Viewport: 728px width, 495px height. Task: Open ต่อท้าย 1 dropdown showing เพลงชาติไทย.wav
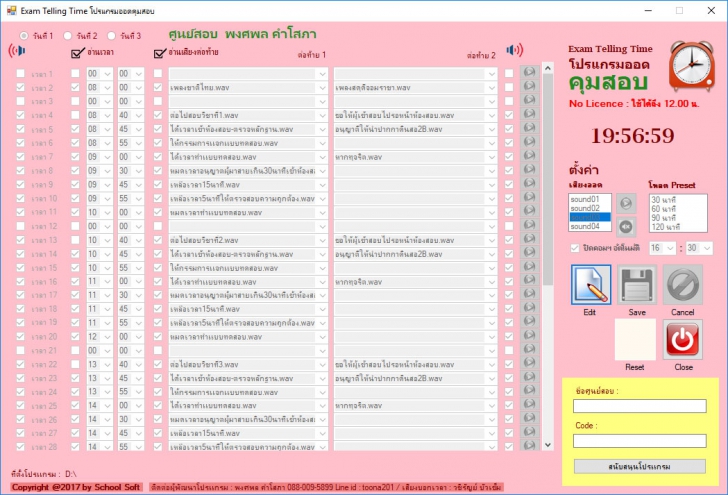coord(323,88)
